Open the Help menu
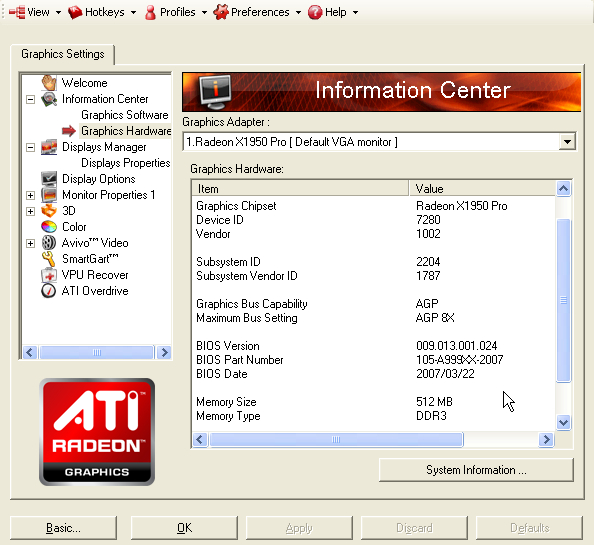 [333, 12]
